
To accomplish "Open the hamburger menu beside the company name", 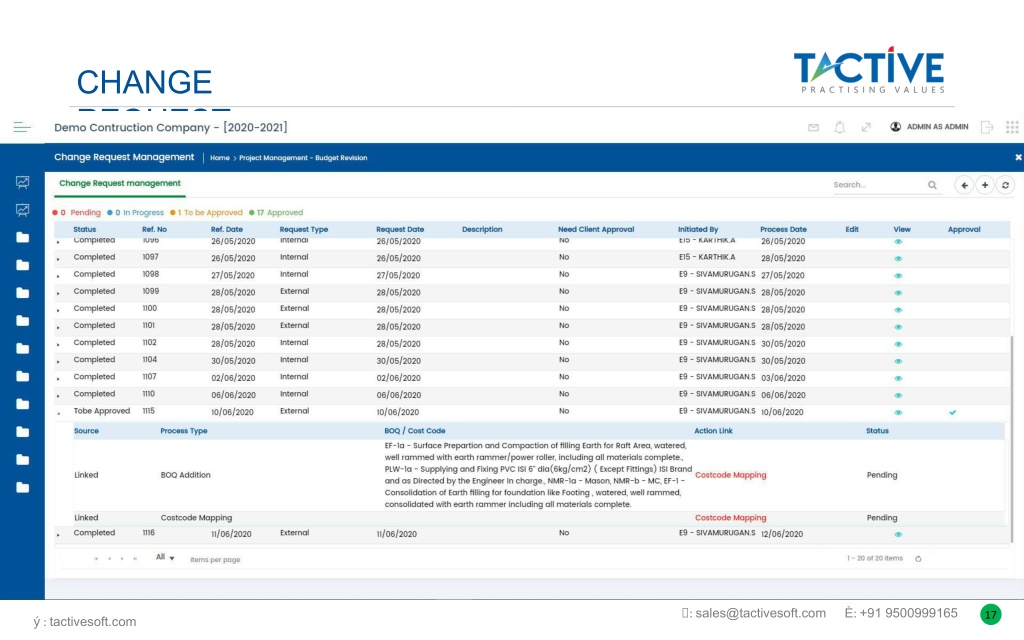I will point(22,127).
